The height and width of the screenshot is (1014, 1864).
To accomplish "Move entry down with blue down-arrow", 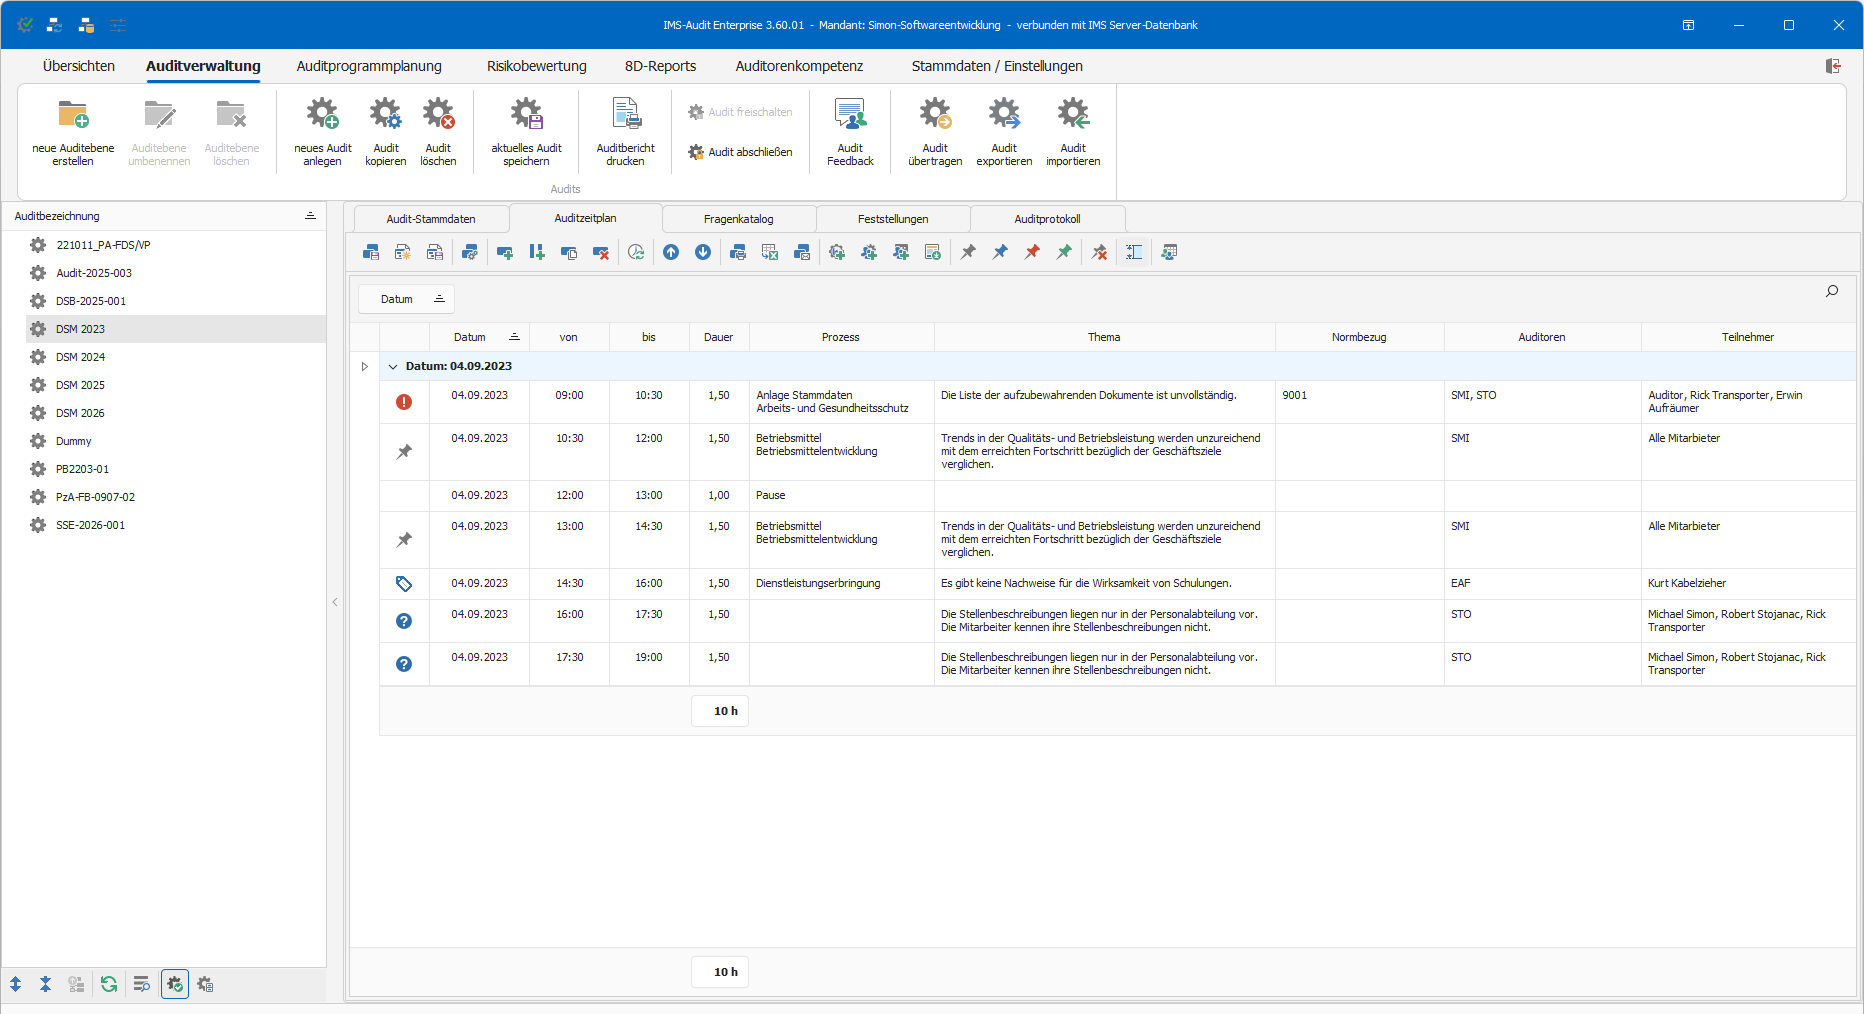I will (x=703, y=252).
